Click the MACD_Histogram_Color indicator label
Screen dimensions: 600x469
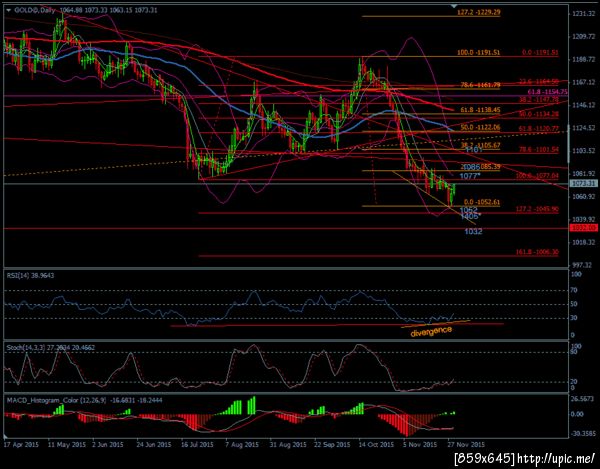coord(84,400)
